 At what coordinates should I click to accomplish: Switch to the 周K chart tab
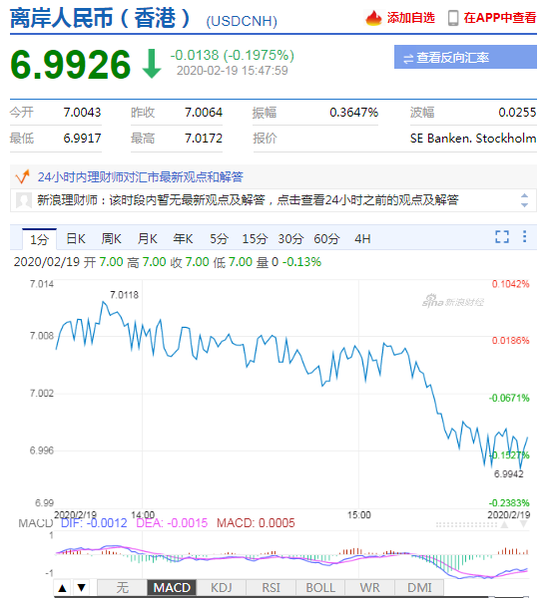[111, 239]
